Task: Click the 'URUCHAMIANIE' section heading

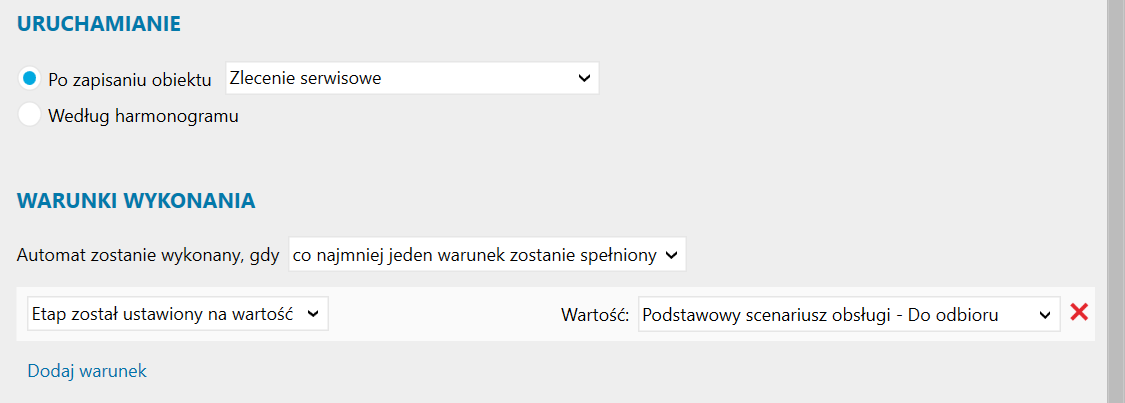Action: pyautogui.click(x=99, y=24)
